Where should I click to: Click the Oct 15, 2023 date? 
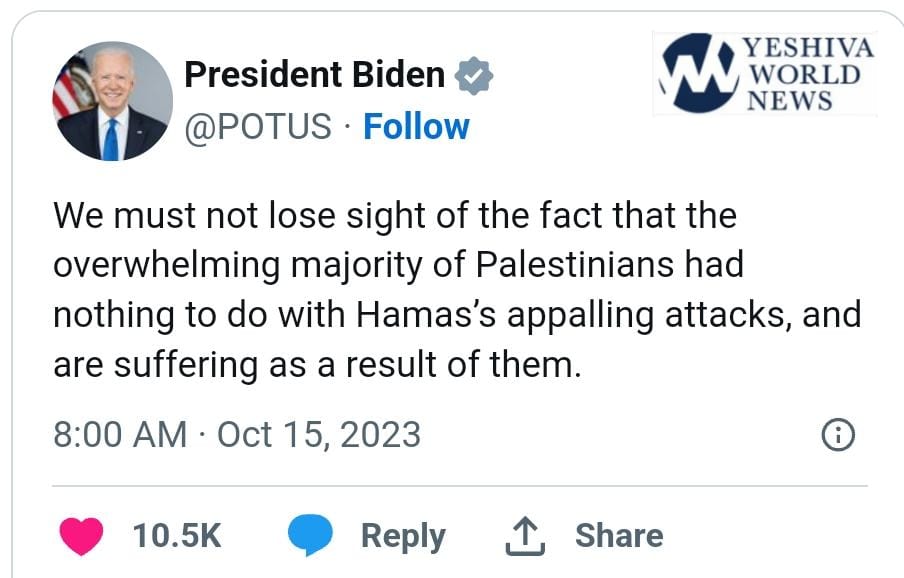(318, 435)
